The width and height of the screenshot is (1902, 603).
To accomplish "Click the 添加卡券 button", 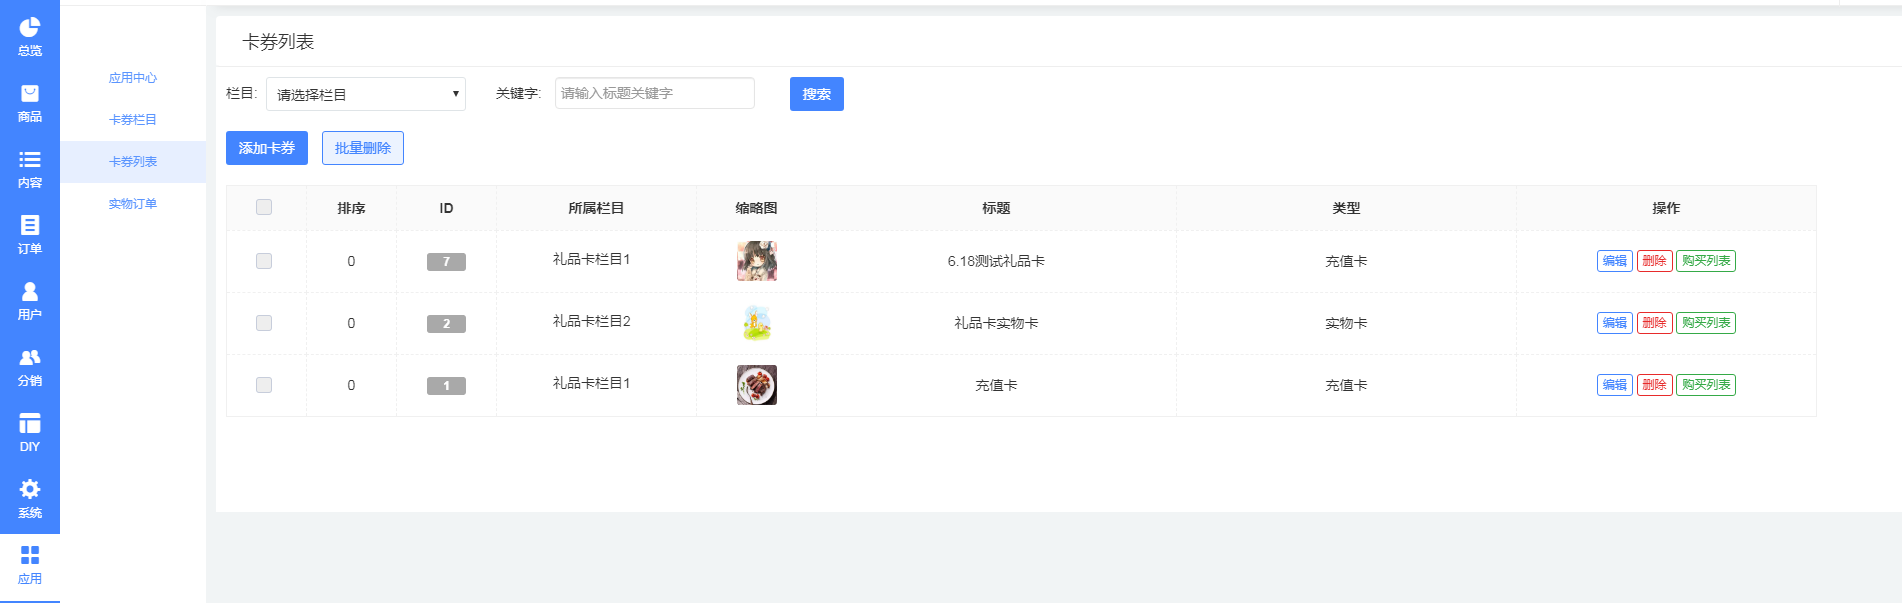I will pyautogui.click(x=267, y=148).
